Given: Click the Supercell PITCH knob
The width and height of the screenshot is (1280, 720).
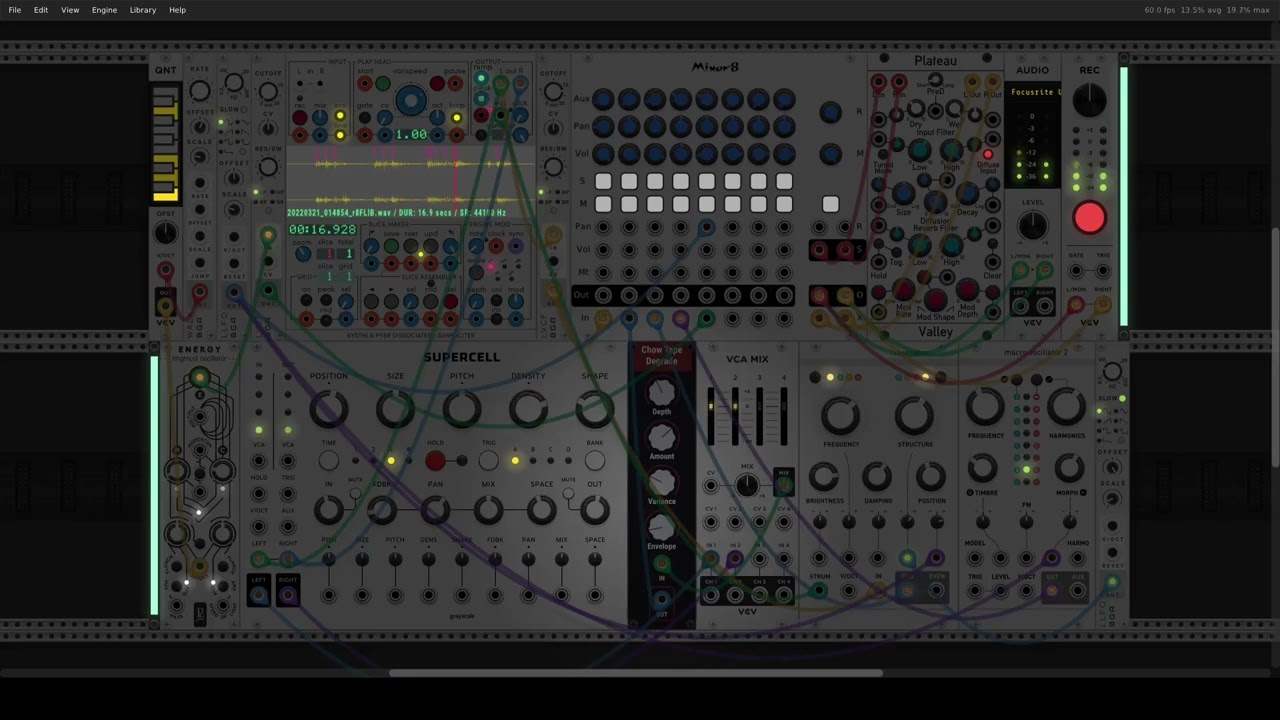Looking at the screenshot, I should pos(461,409).
